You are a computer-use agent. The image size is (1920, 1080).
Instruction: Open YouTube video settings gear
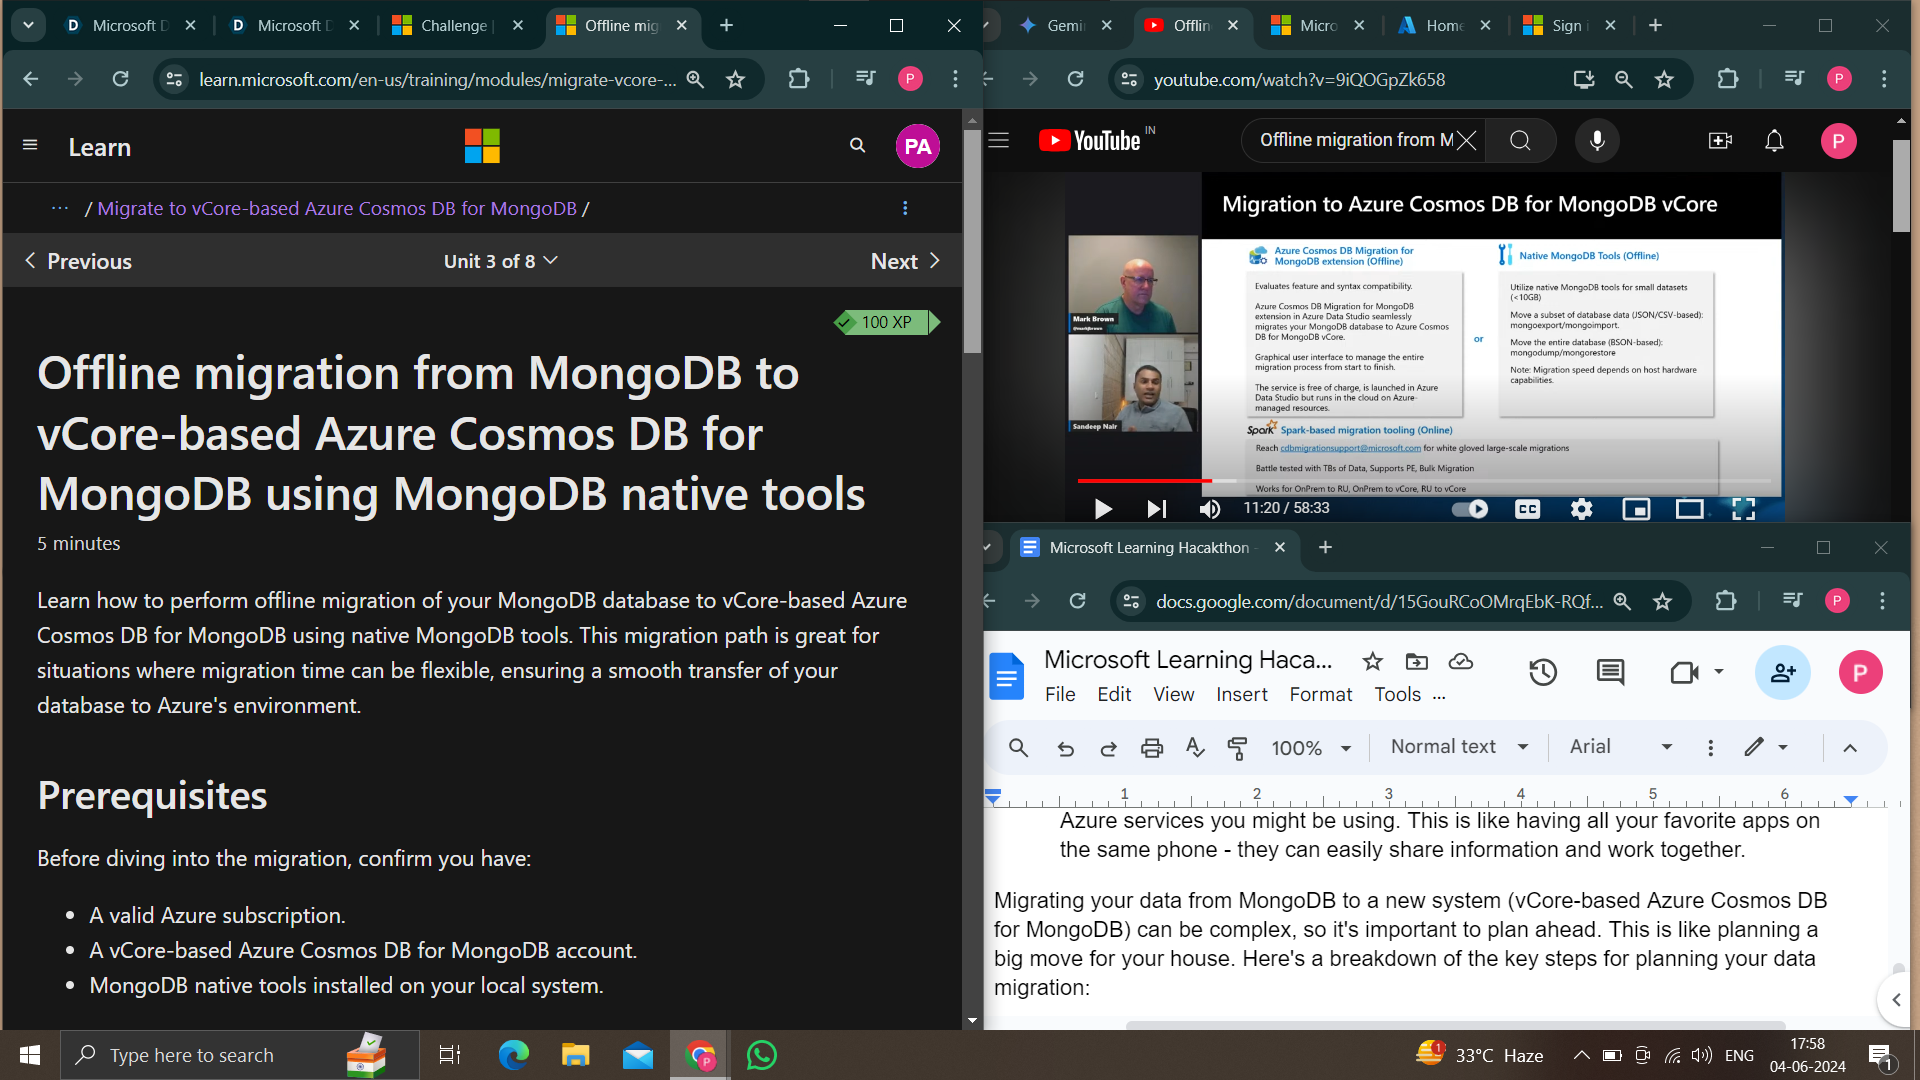[1581, 509]
